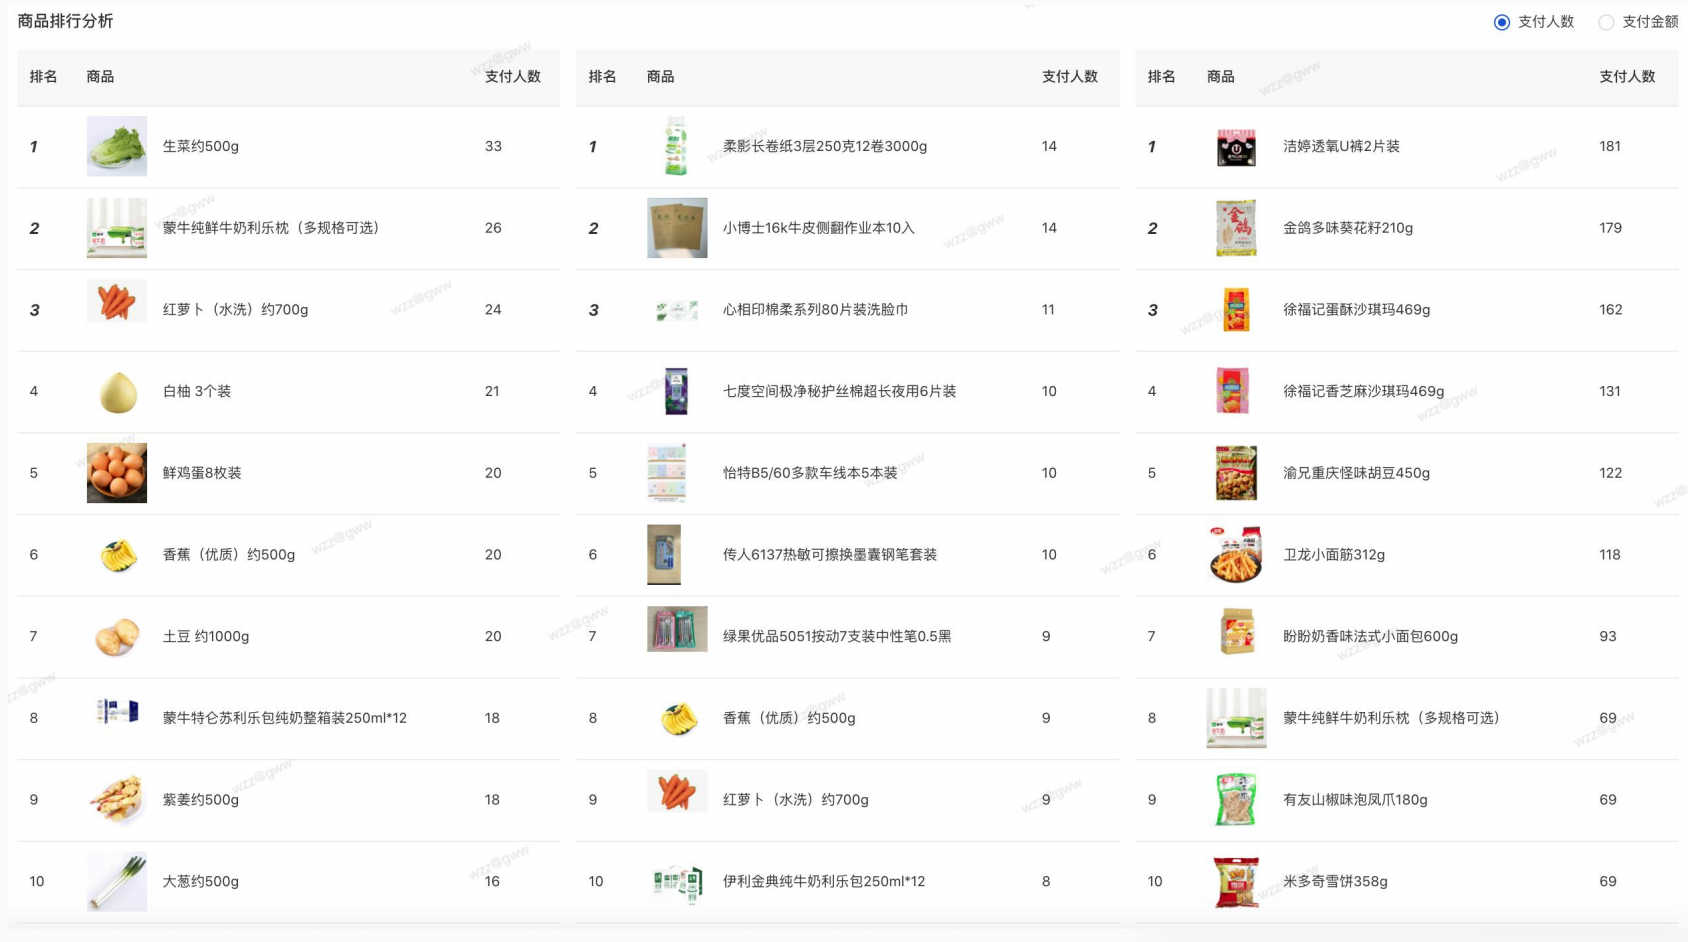Image resolution: width=1688 pixels, height=942 pixels.
Task: Open the 紫姜约500g ginger thumbnail
Action: tap(117, 799)
